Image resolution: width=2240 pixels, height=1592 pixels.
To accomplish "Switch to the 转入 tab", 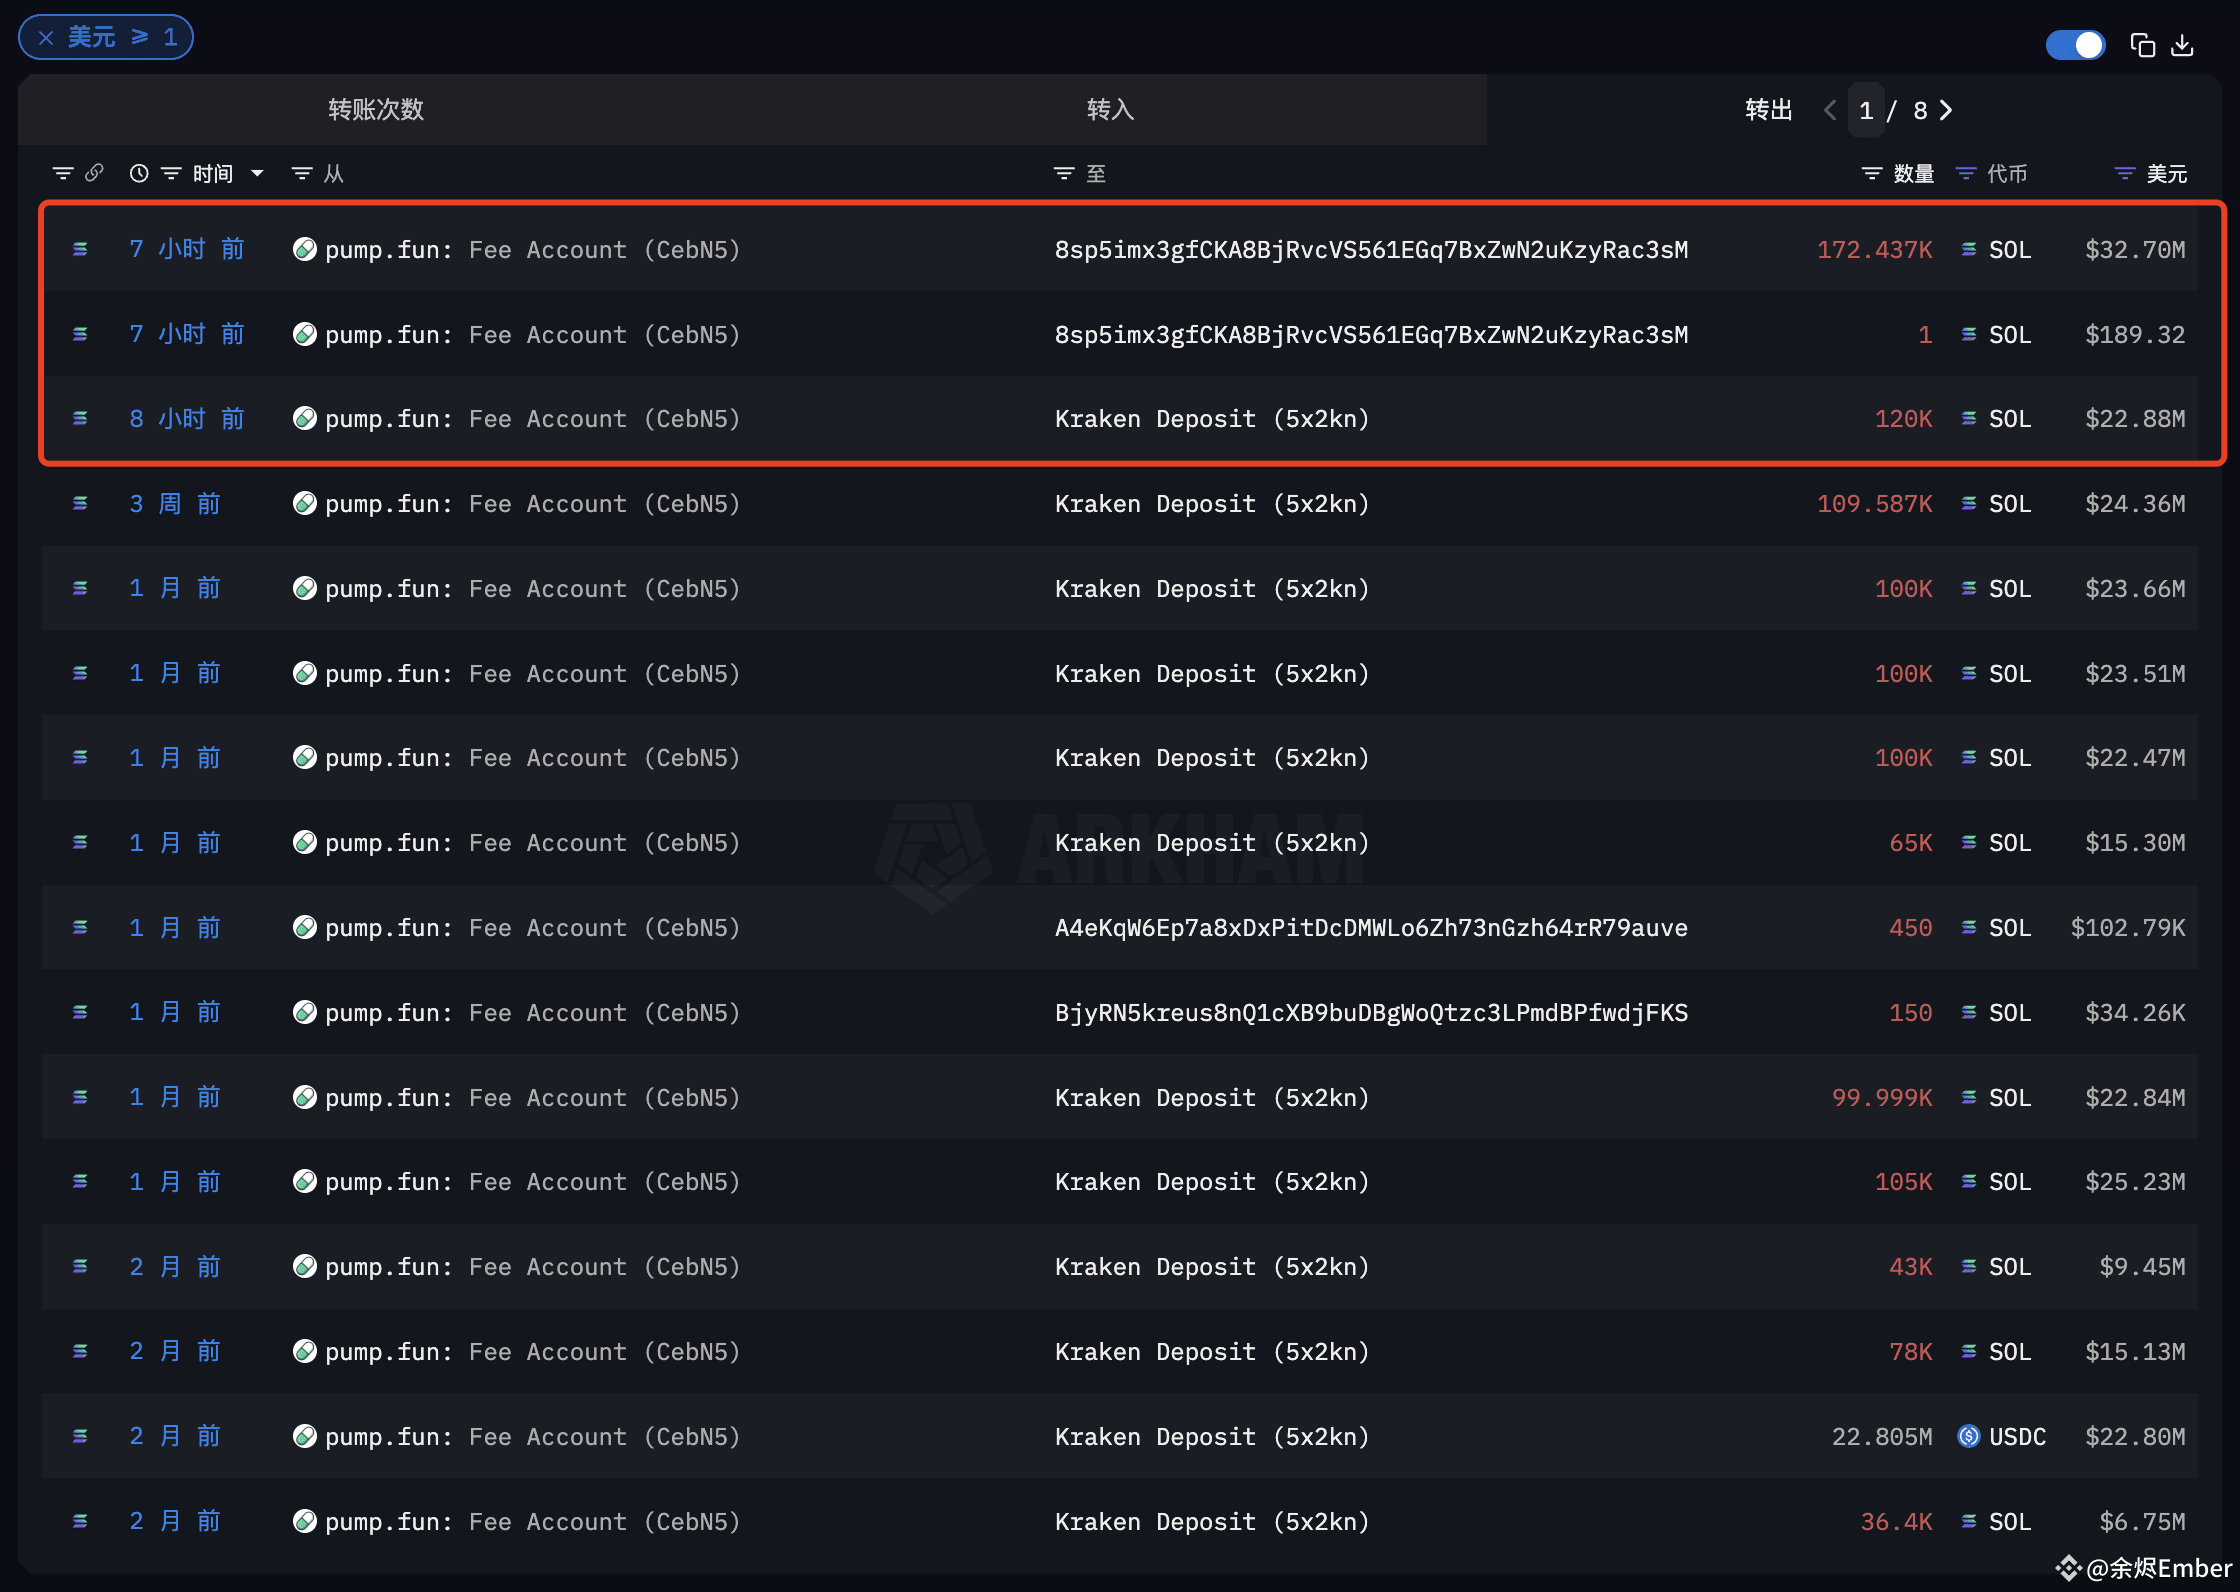I will 1108,110.
